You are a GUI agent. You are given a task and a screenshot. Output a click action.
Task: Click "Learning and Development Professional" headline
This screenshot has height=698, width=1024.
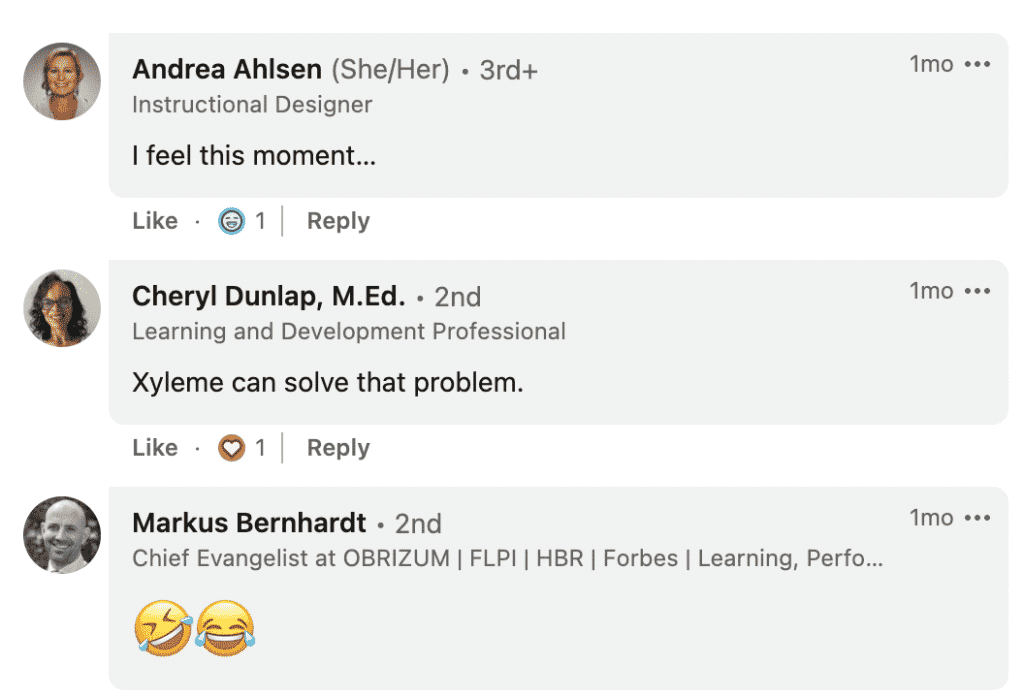pyautogui.click(x=349, y=331)
